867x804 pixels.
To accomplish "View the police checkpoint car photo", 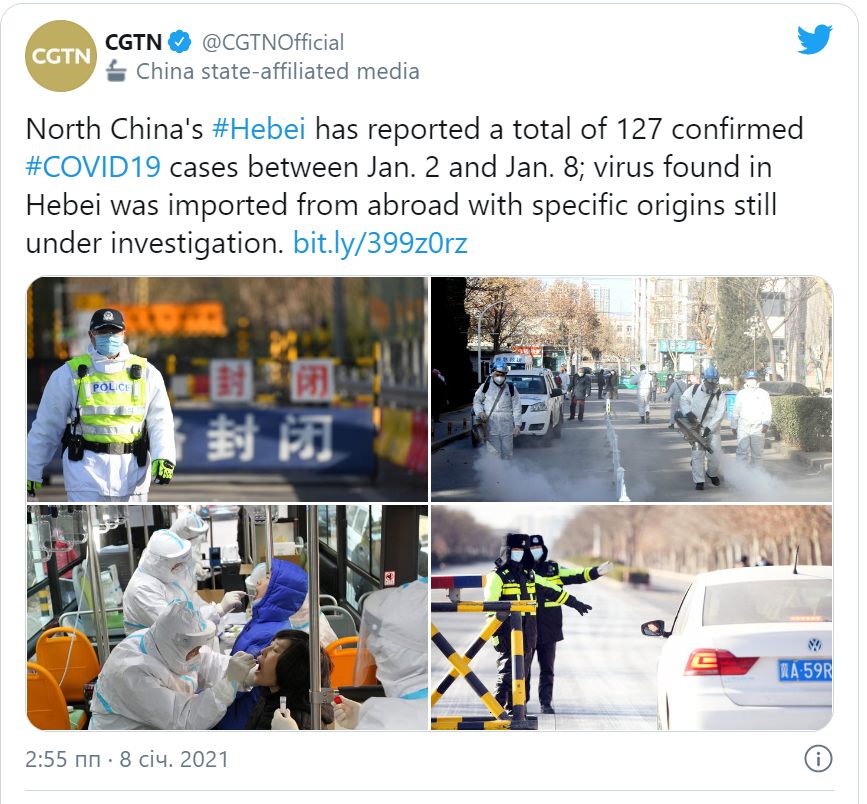I will click(631, 617).
